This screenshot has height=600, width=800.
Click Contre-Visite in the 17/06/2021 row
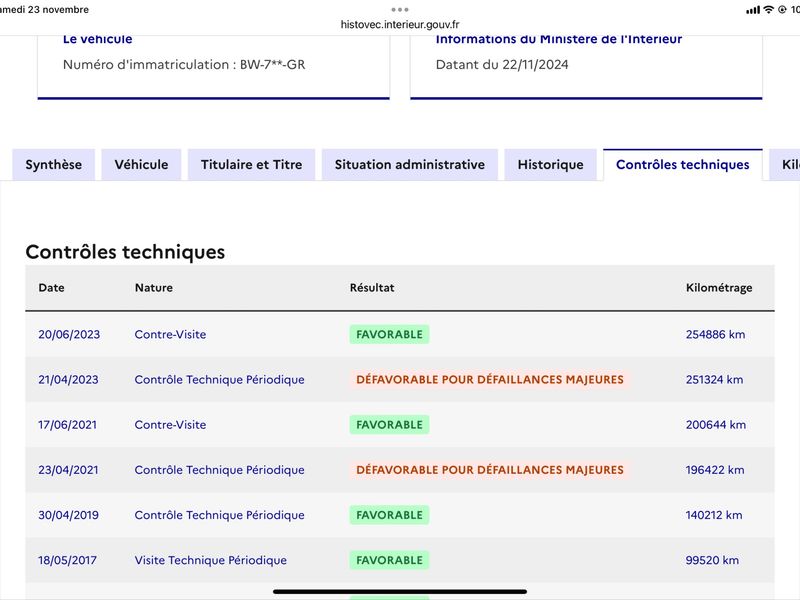coord(170,424)
